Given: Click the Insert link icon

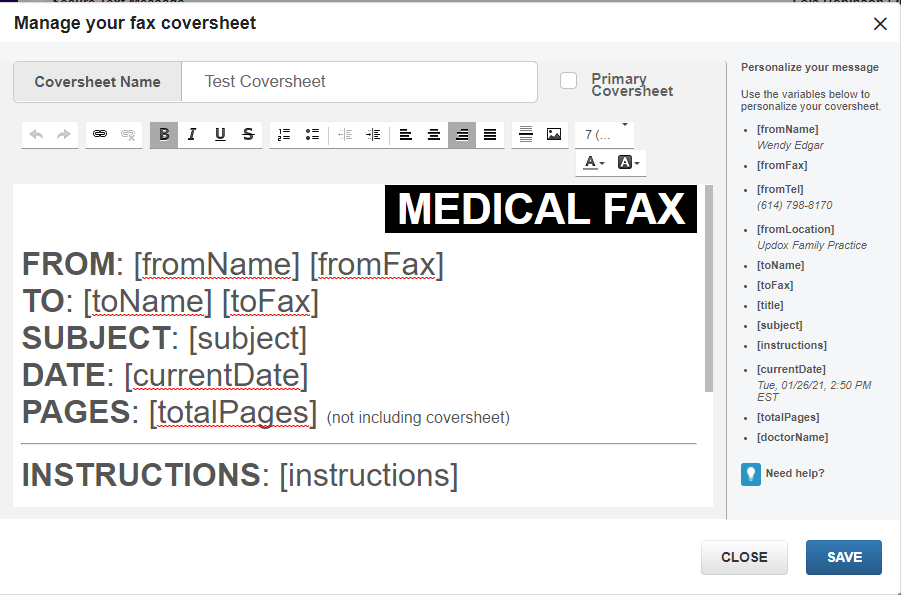Looking at the screenshot, I should point(100,135).
